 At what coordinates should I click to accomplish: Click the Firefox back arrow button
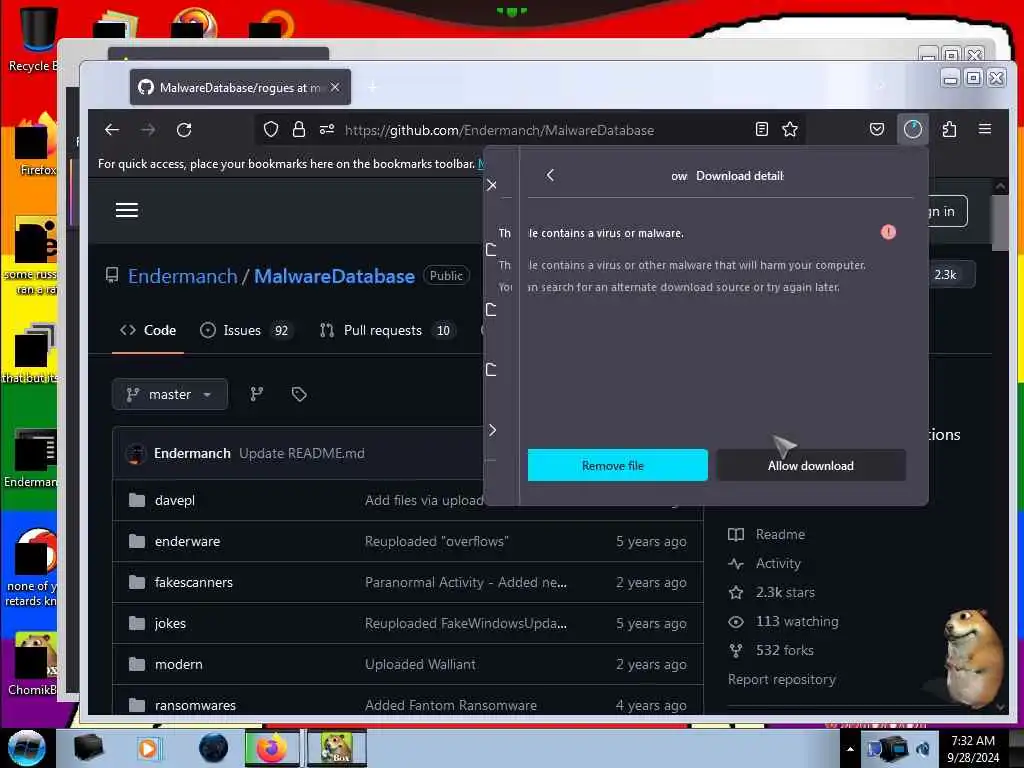[112, 130]
